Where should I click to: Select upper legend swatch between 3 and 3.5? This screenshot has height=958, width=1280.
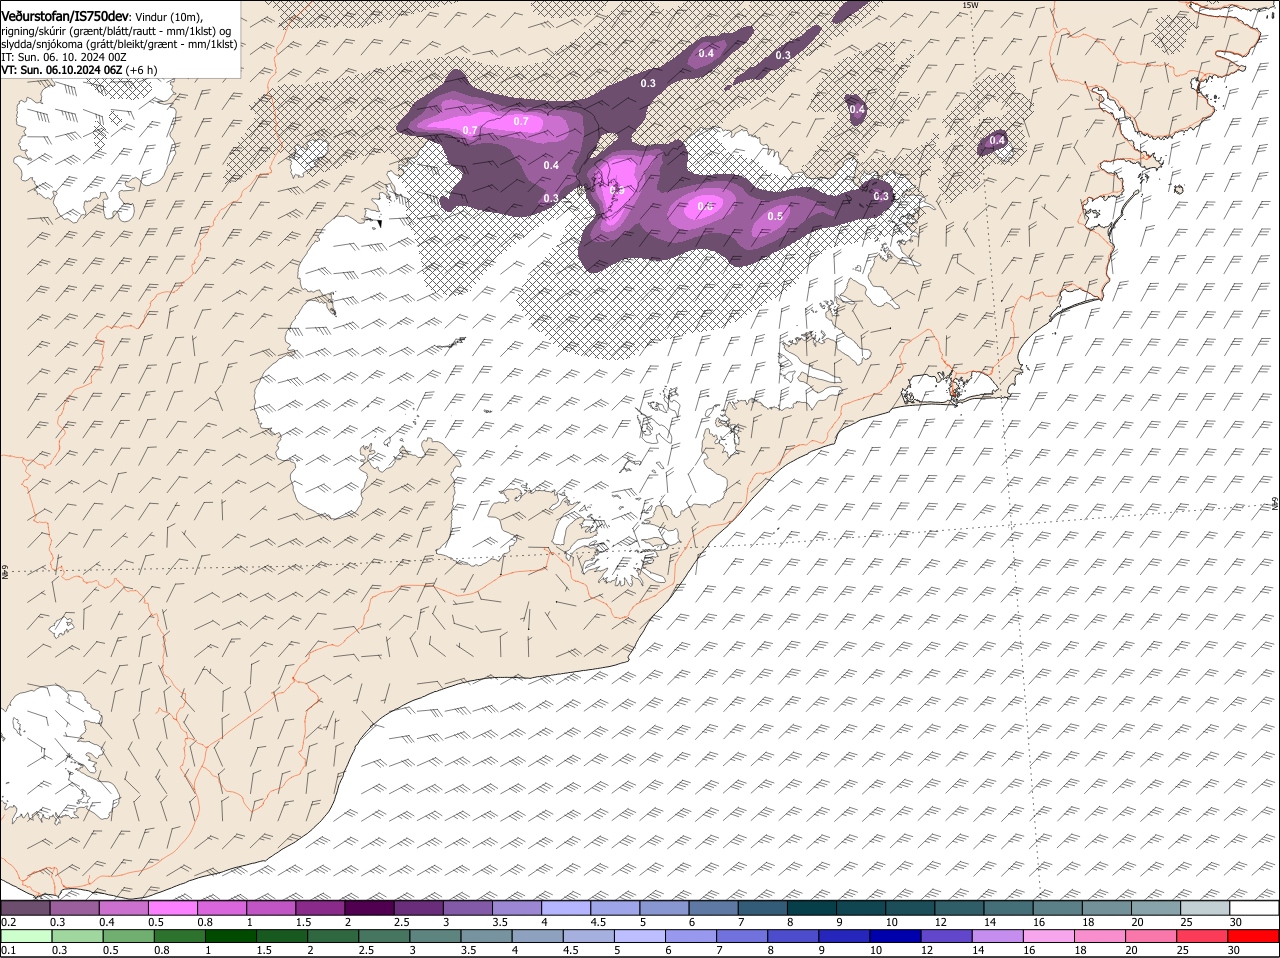(467, 908)
